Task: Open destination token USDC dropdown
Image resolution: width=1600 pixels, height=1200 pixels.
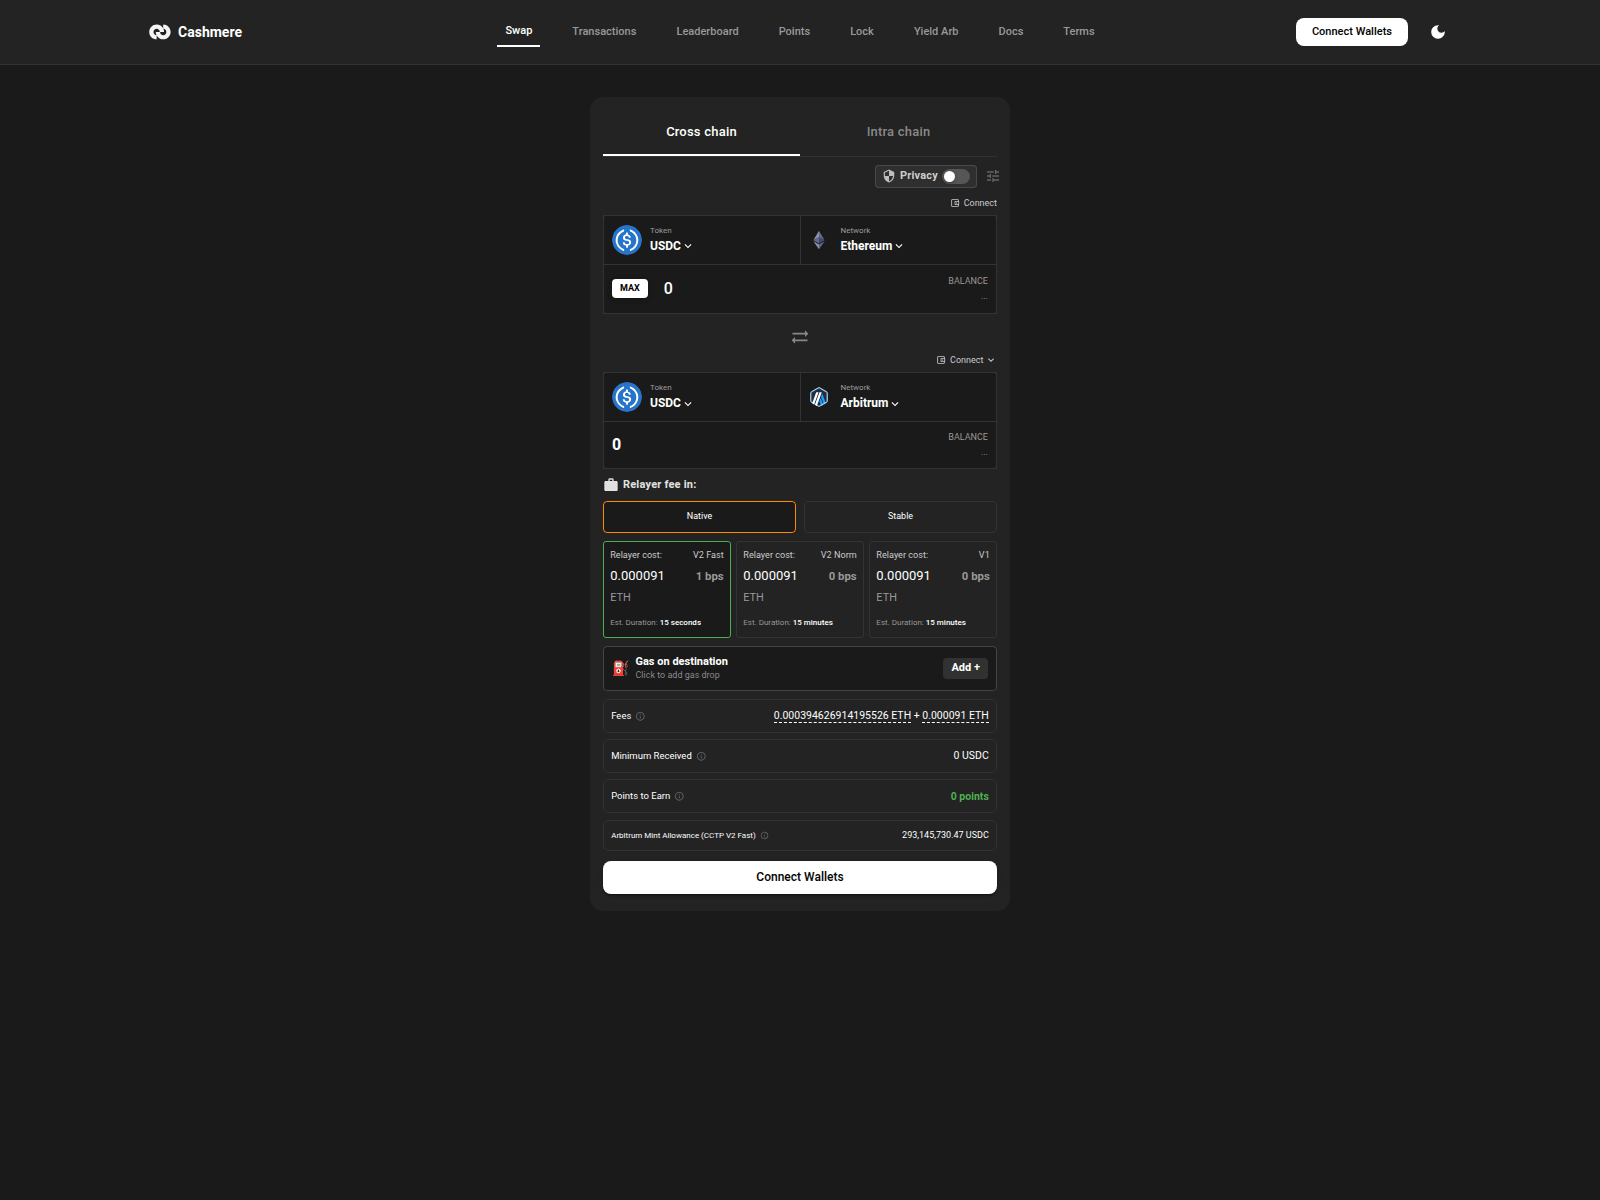Action: point(671,403)
